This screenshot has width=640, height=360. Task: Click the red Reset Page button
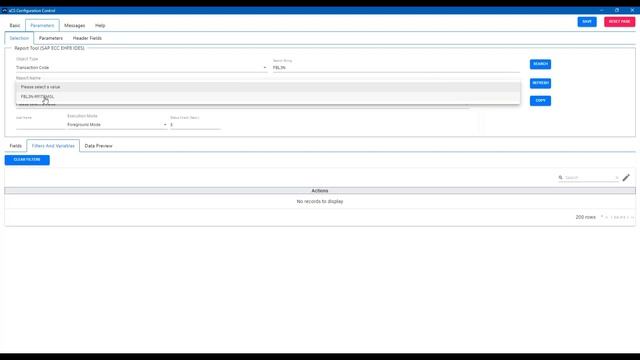click(619, 22)
